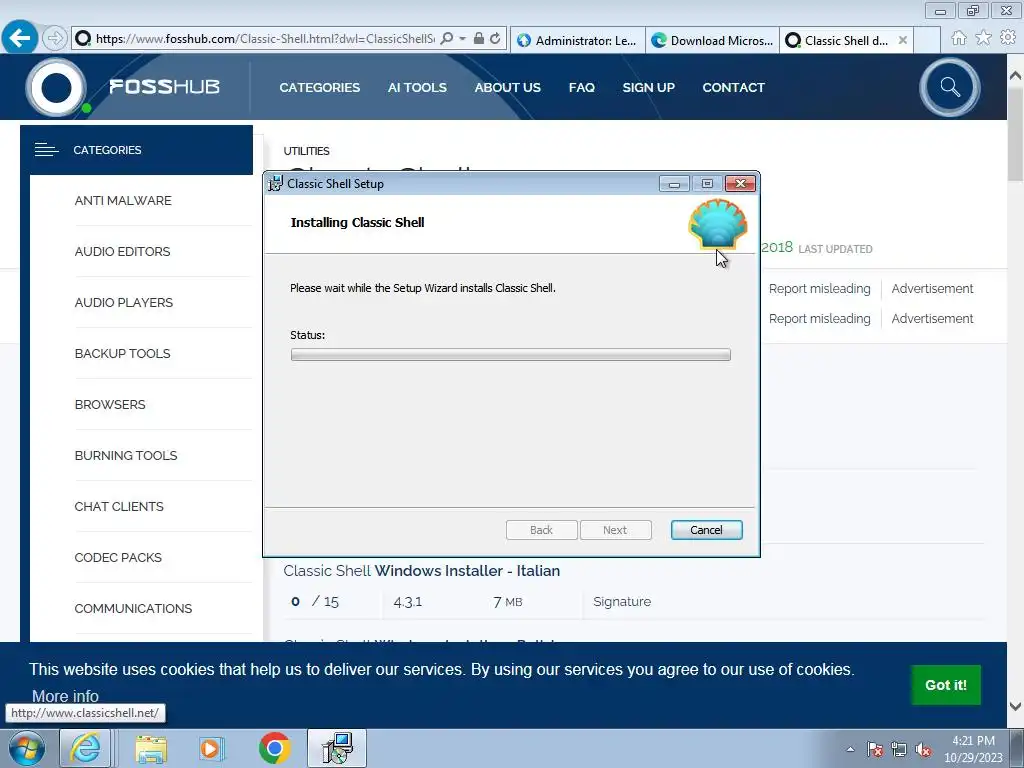Open BACKUP TOOLS category
This screenshot has width=1024, height=768.
122,353
